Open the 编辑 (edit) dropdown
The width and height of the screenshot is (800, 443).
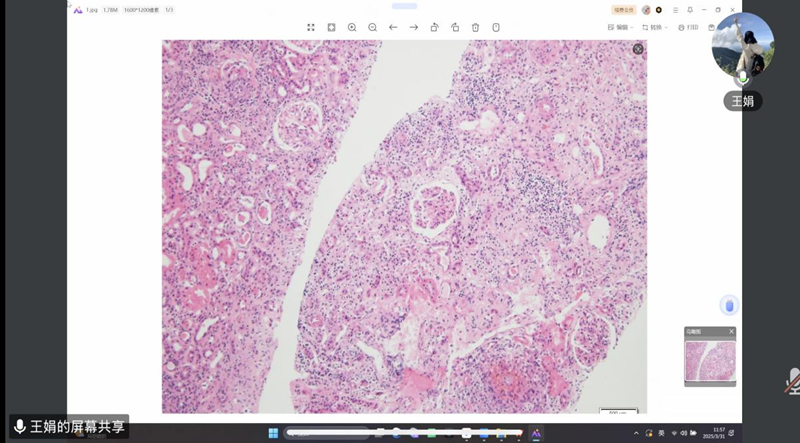click(x=620, y=28)
